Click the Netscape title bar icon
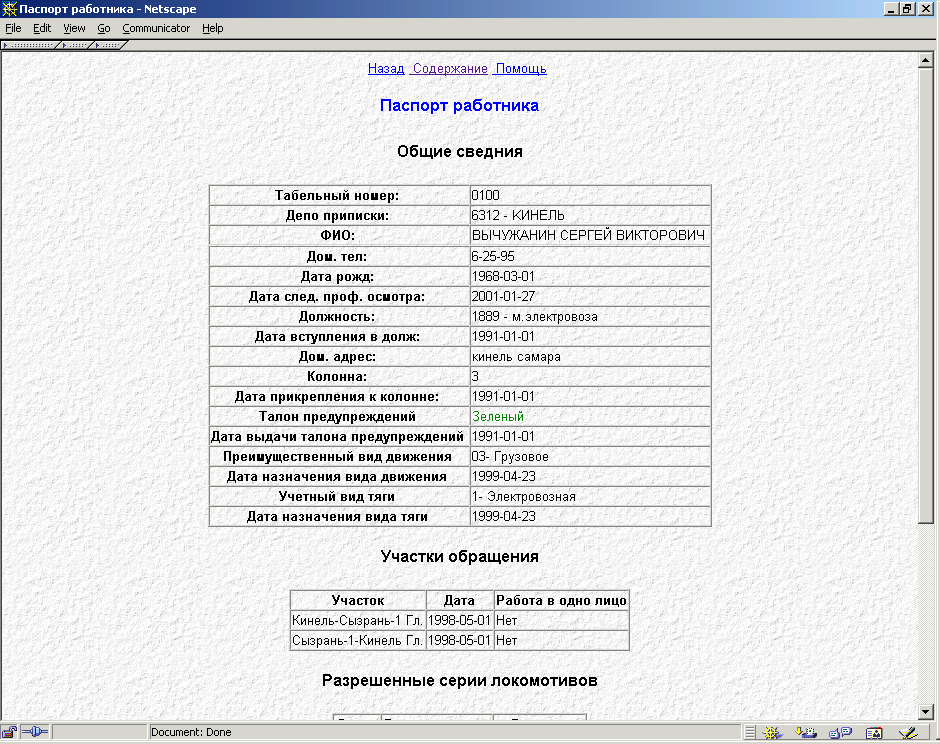The width and height of the screenshot is (940, 744). pyautogui.click(x=9, y=9)
